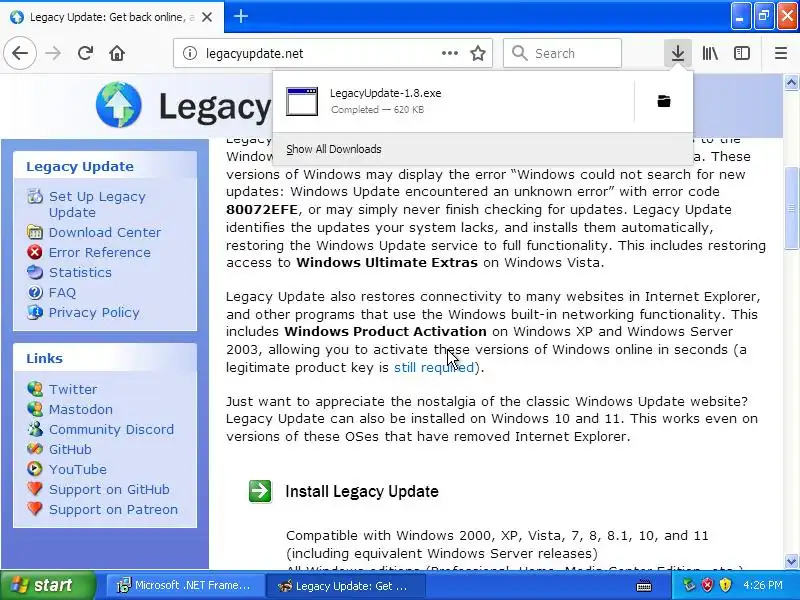Open the Statistics link
Viewport: 800px width, 600px height.
click(80, 272)
